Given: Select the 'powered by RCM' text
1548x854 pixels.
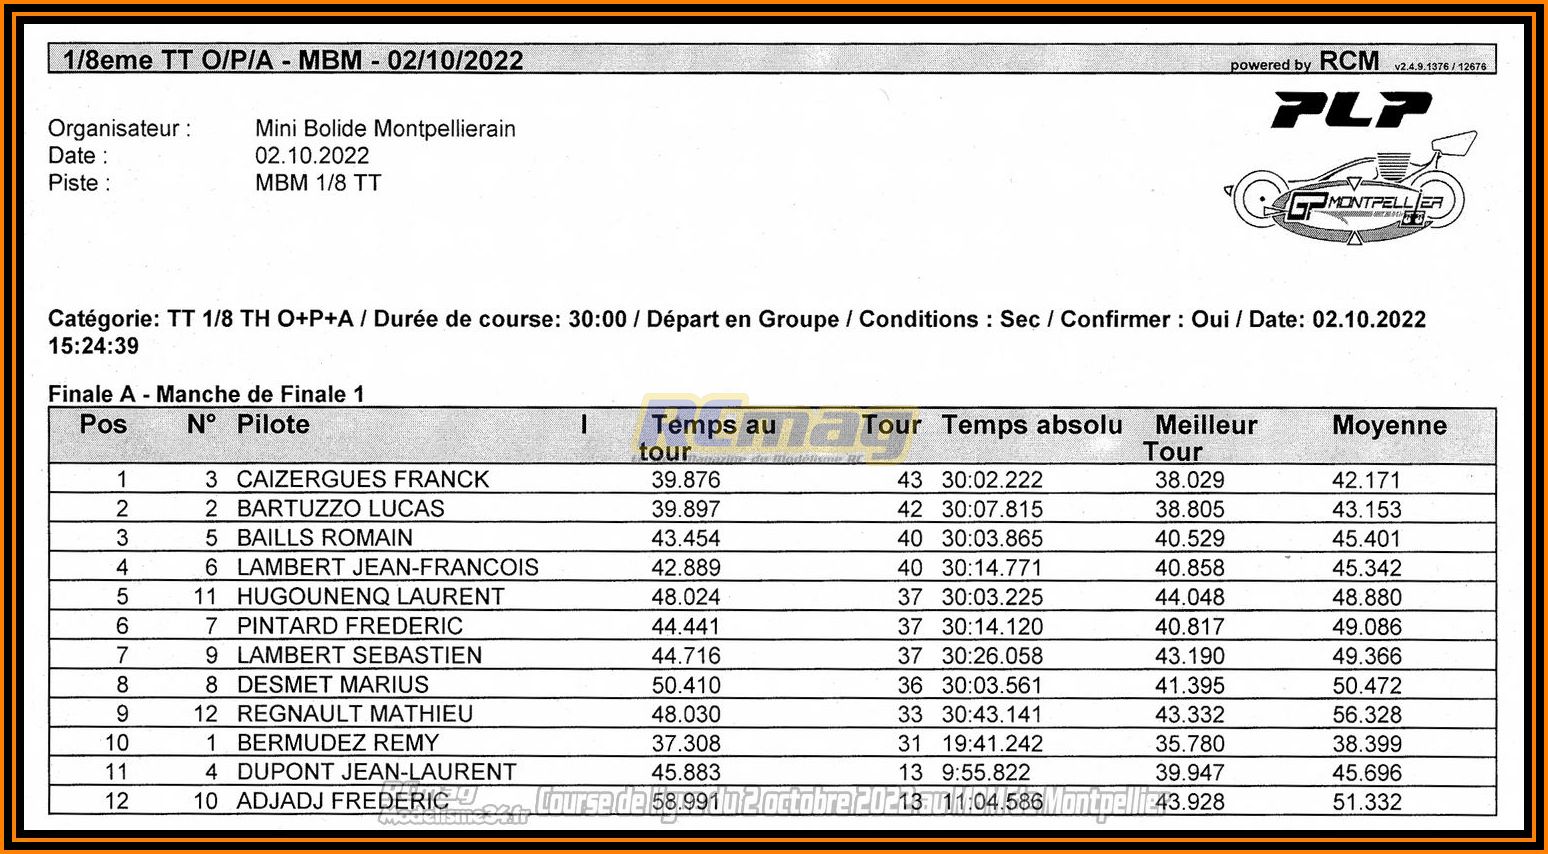Looking at the screenshot, I should point(1304,61).
